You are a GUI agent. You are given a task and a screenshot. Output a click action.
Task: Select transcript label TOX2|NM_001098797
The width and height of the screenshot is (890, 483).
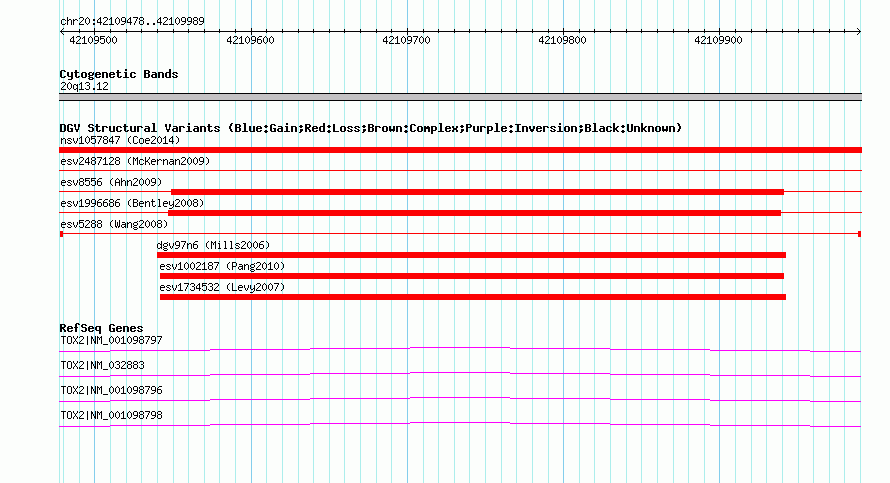tap(111, 341)
